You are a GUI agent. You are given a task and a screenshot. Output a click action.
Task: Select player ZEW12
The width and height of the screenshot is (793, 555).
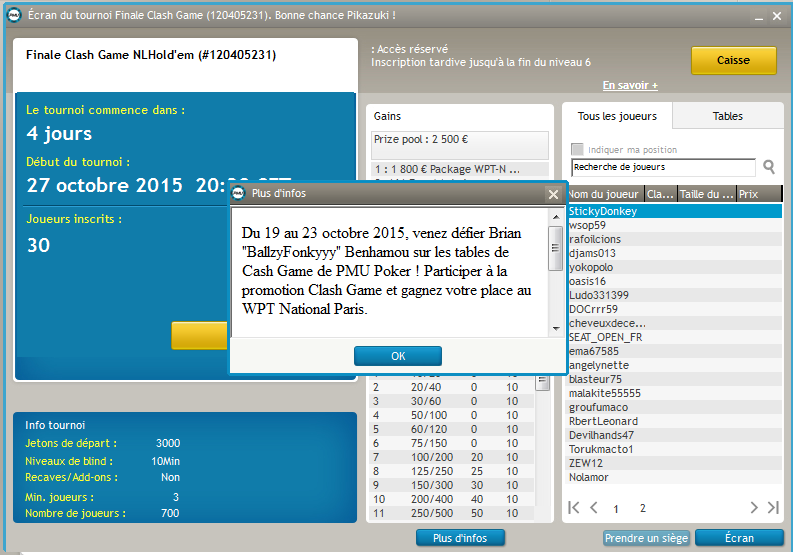[674, 463]
